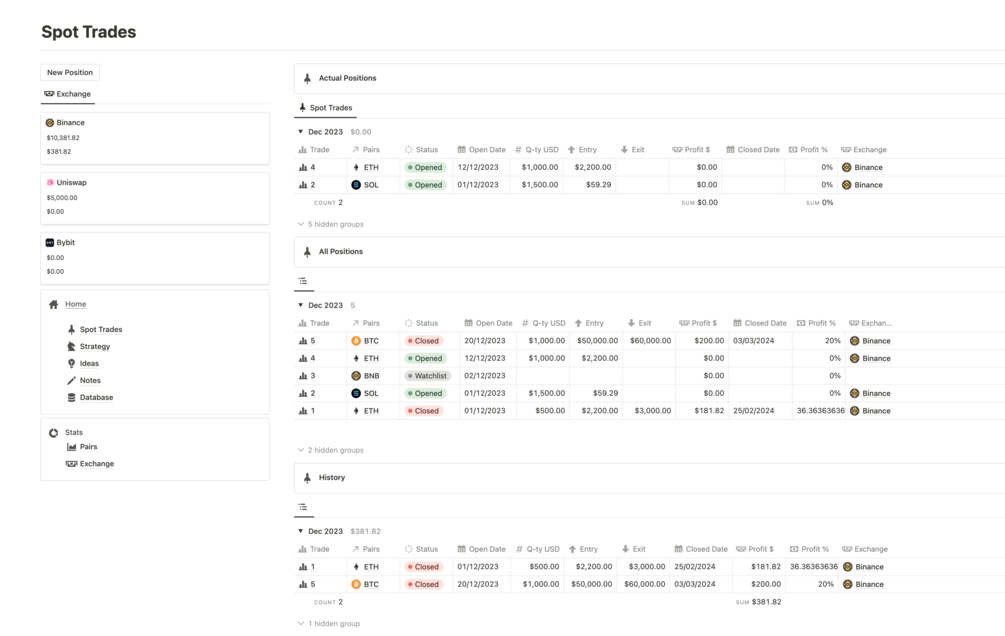The width and height of the screenshot is (1005, 636).
Task: Select the Spot Trades tab in Actual Positions
Action: pyautogui.click(x=325, y=108)
